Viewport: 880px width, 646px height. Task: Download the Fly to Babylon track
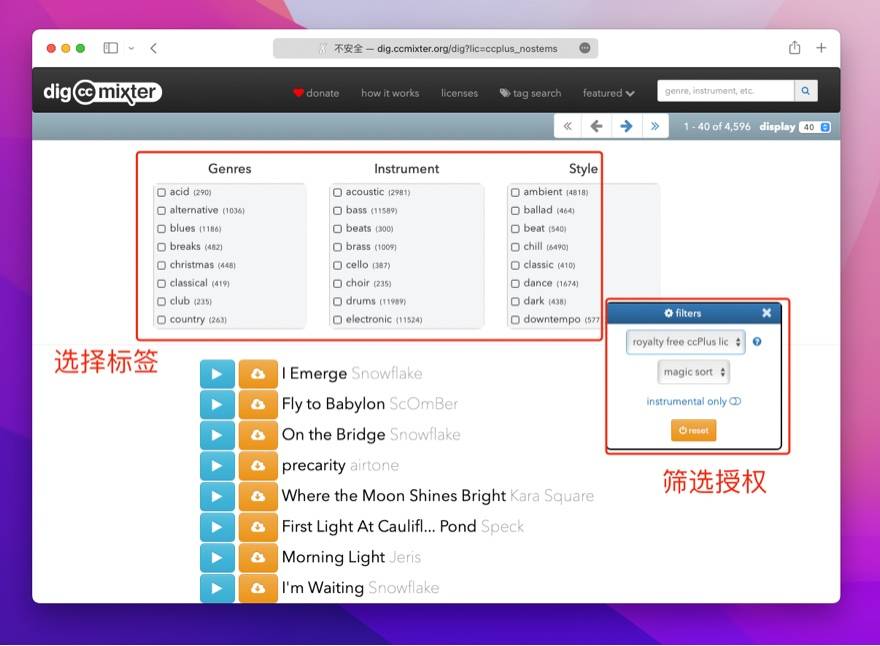coord(257,404)
